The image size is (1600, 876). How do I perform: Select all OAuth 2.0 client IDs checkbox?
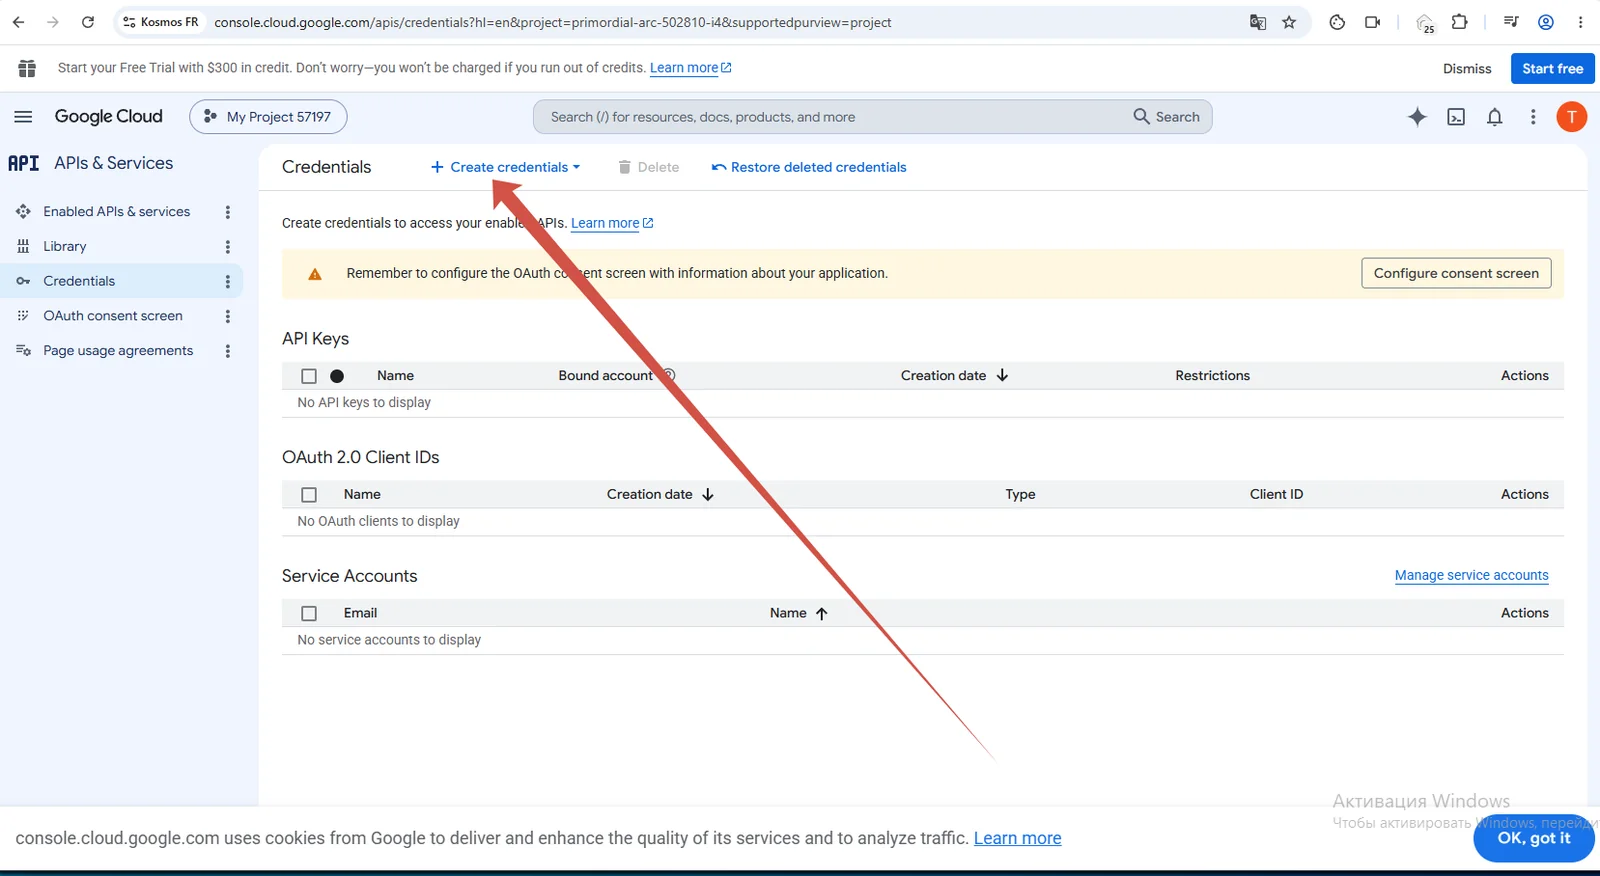(309, 495)
